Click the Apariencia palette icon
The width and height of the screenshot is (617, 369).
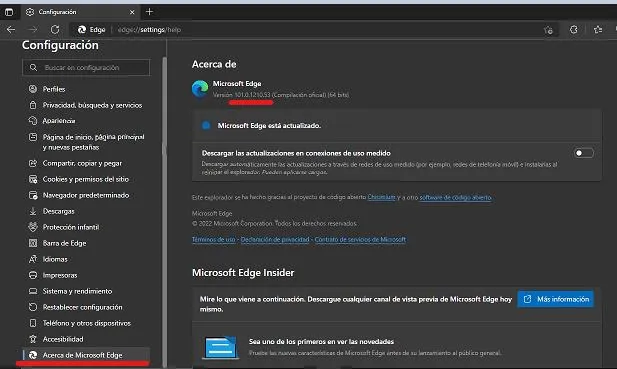click(x=33, y=121)
